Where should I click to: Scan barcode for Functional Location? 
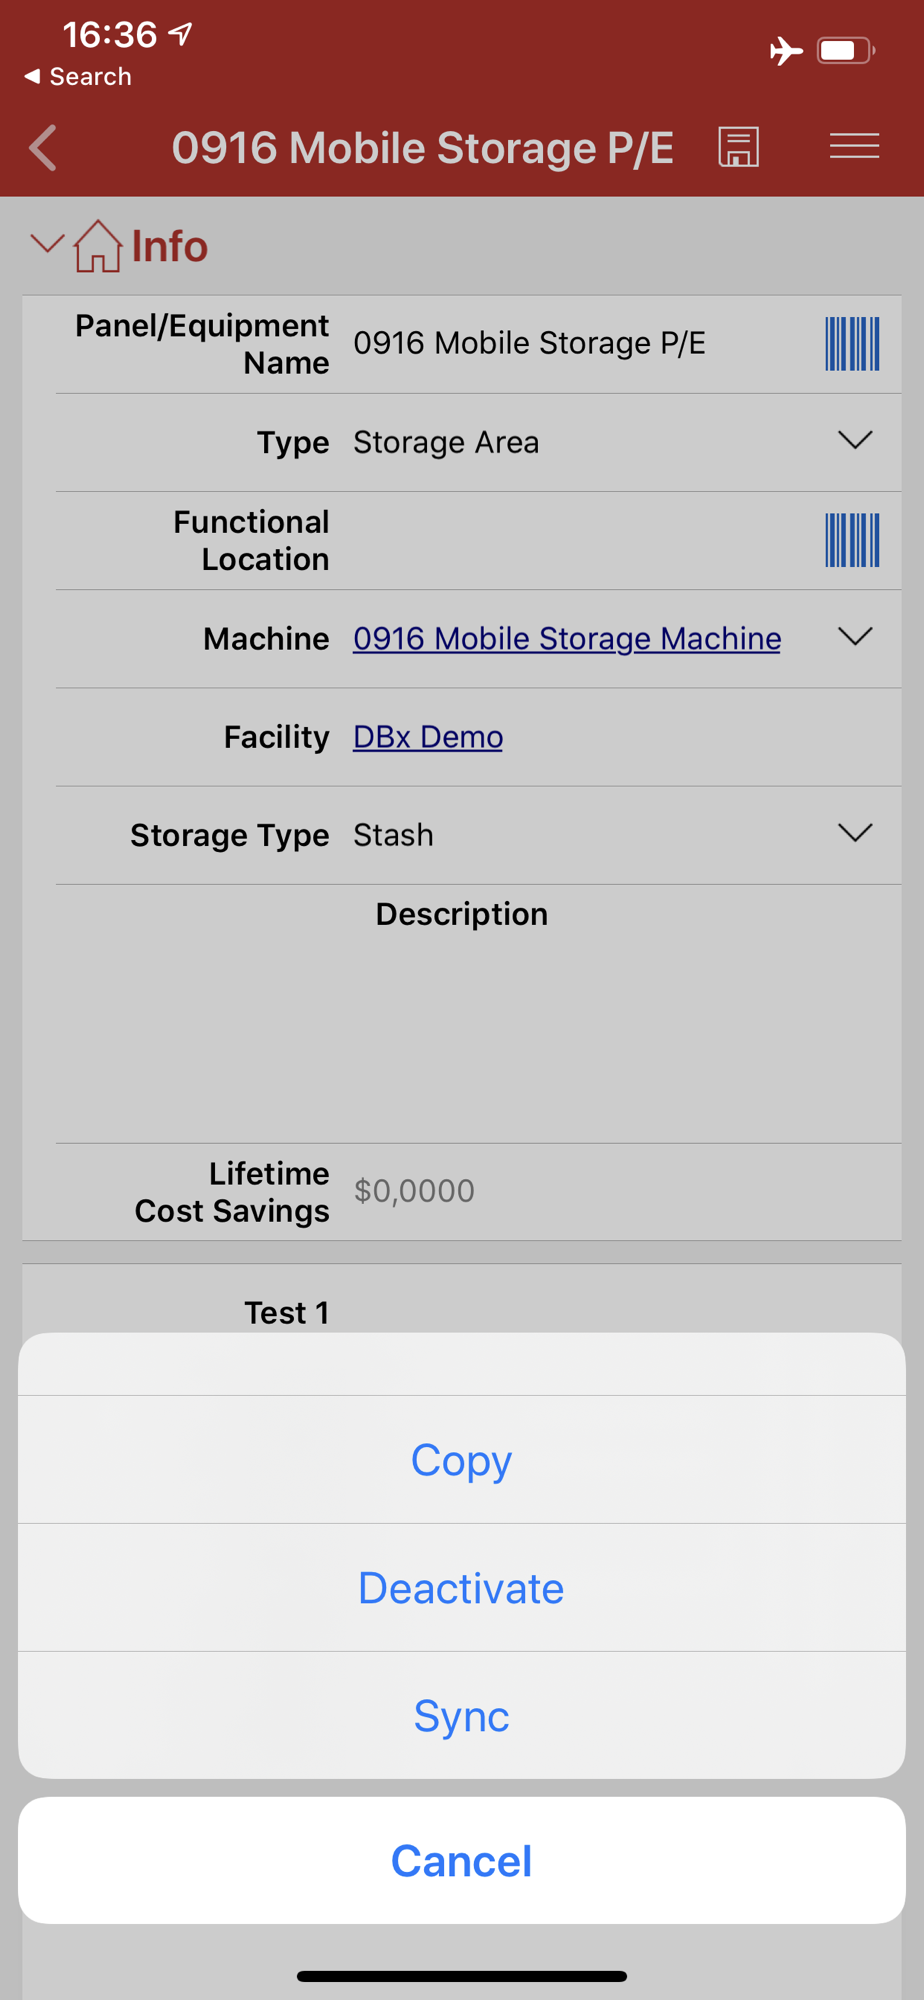coord(852,540)
